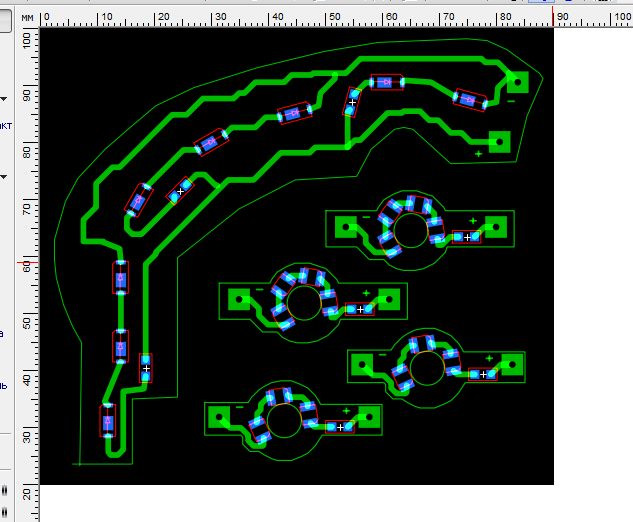
Task: Click the origin crosshair at board's bottom-left corner
Action: pos(80,464)
